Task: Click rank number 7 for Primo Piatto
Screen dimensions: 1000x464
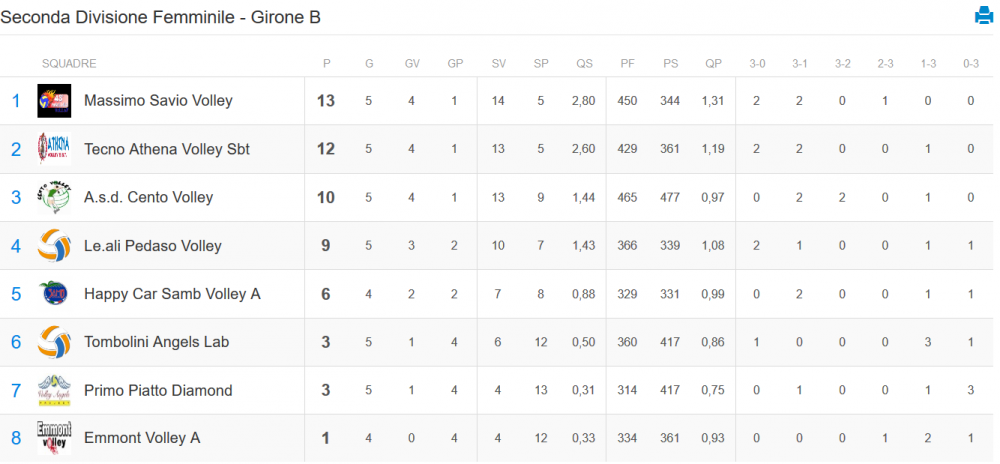Action: pos(16,390)
